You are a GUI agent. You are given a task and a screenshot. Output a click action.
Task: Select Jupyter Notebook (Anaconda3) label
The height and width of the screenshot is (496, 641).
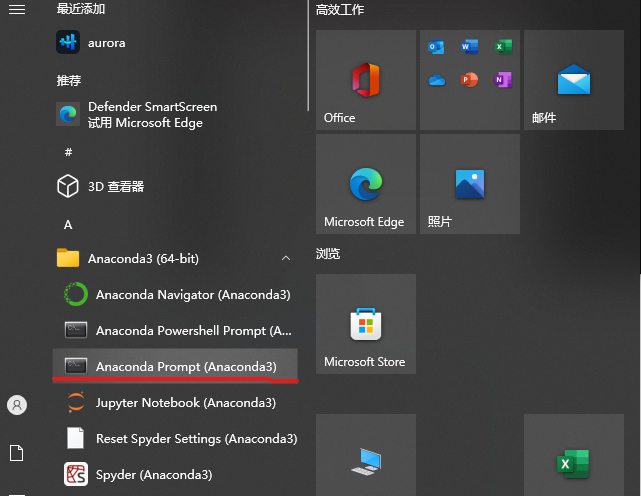pos(186,402)
